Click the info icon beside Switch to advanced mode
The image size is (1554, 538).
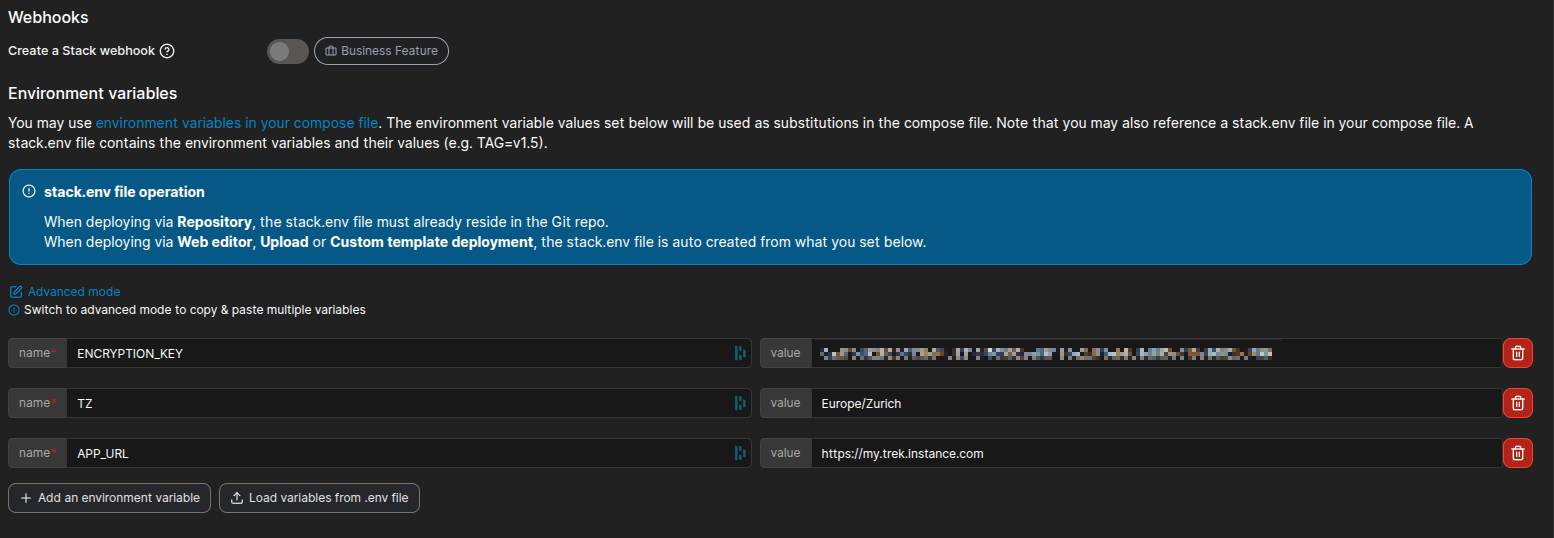click(14, 310)
